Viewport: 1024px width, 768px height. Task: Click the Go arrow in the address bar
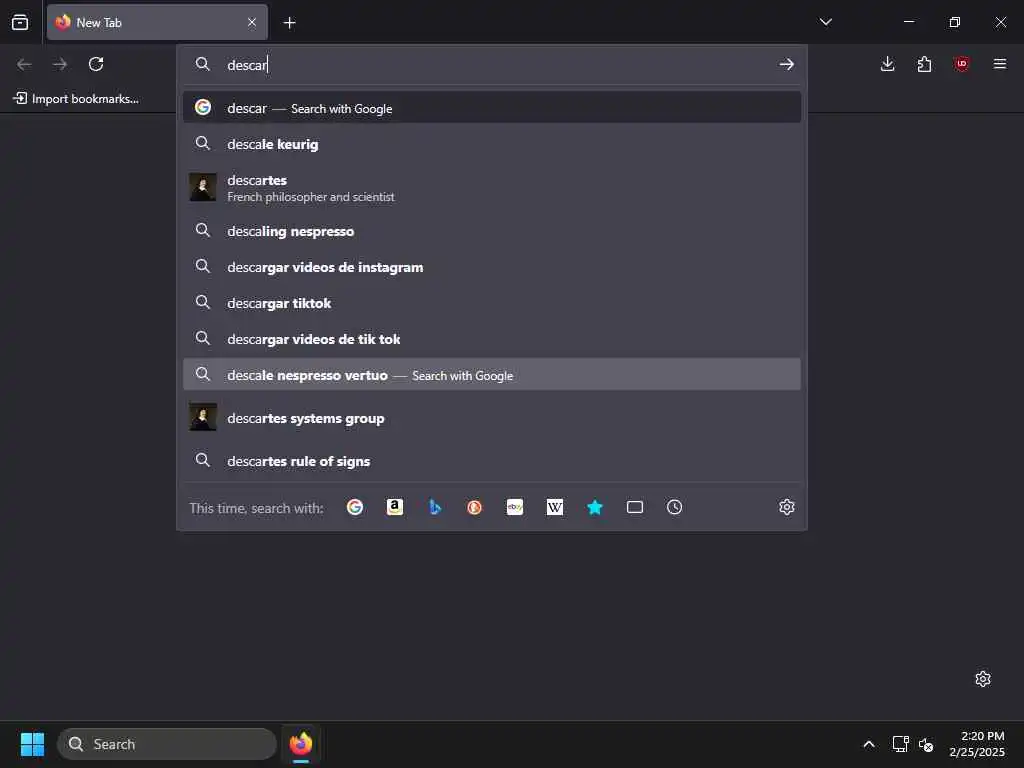786,64
